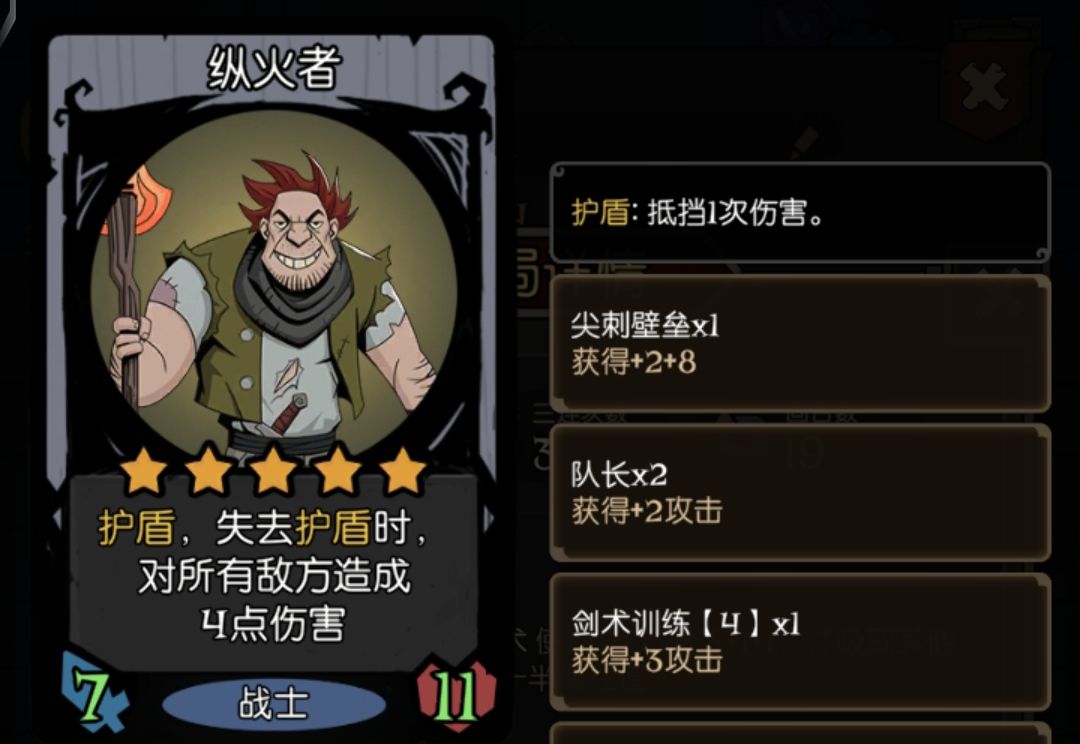
Task: Open the 护盾 keyword tooltip box
Action: [x=800, y=212]
